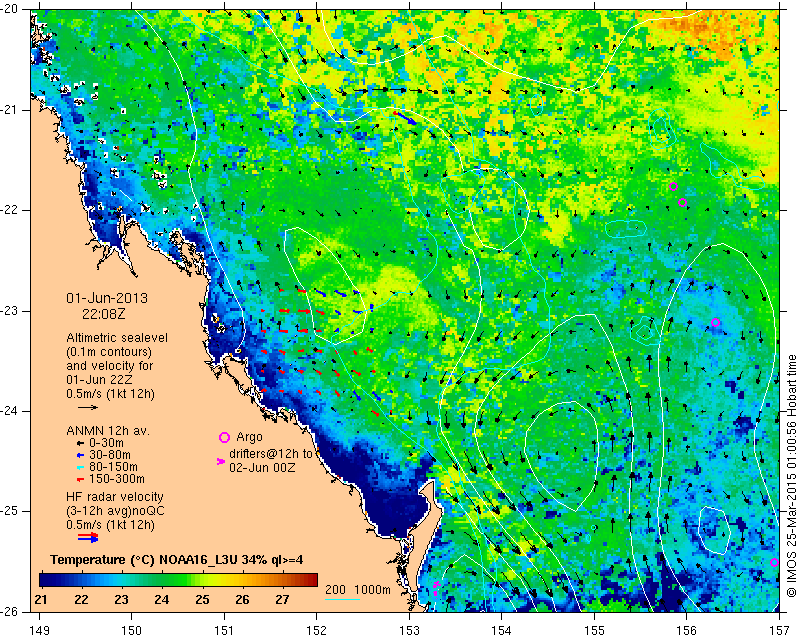Click the '80-150m' depth label

[x=112, y=467]
